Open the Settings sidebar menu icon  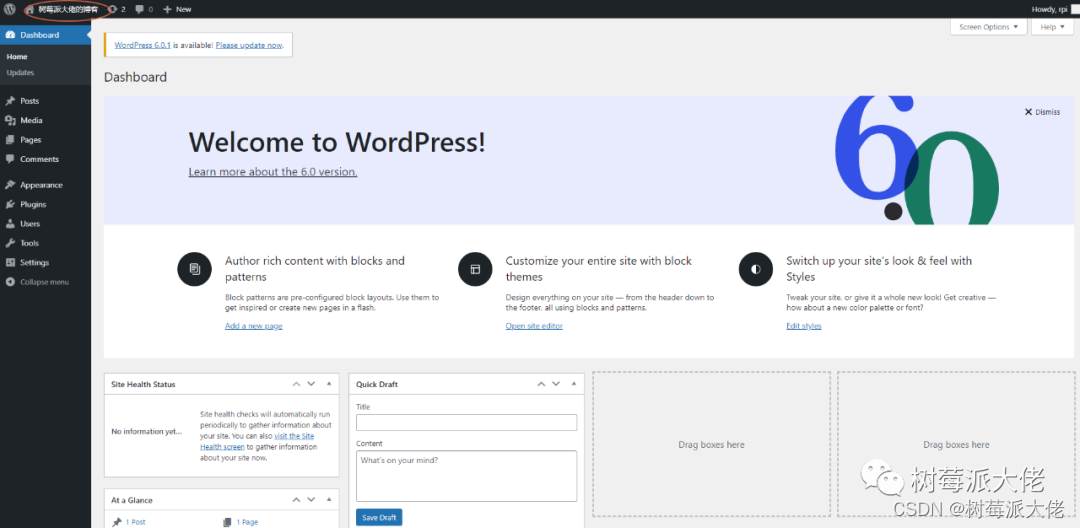pos(10,262)
